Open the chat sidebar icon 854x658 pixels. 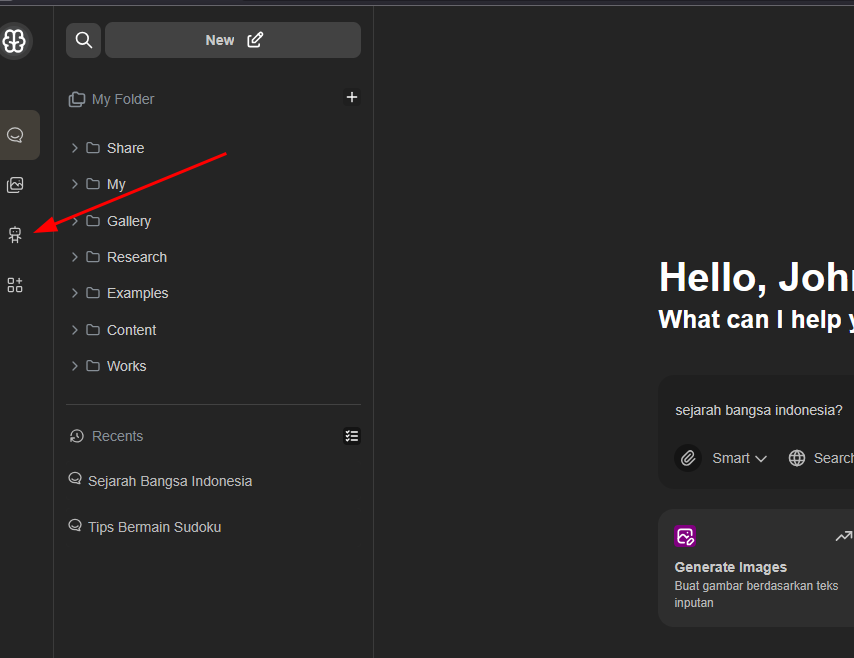click(x=15, y=135)
